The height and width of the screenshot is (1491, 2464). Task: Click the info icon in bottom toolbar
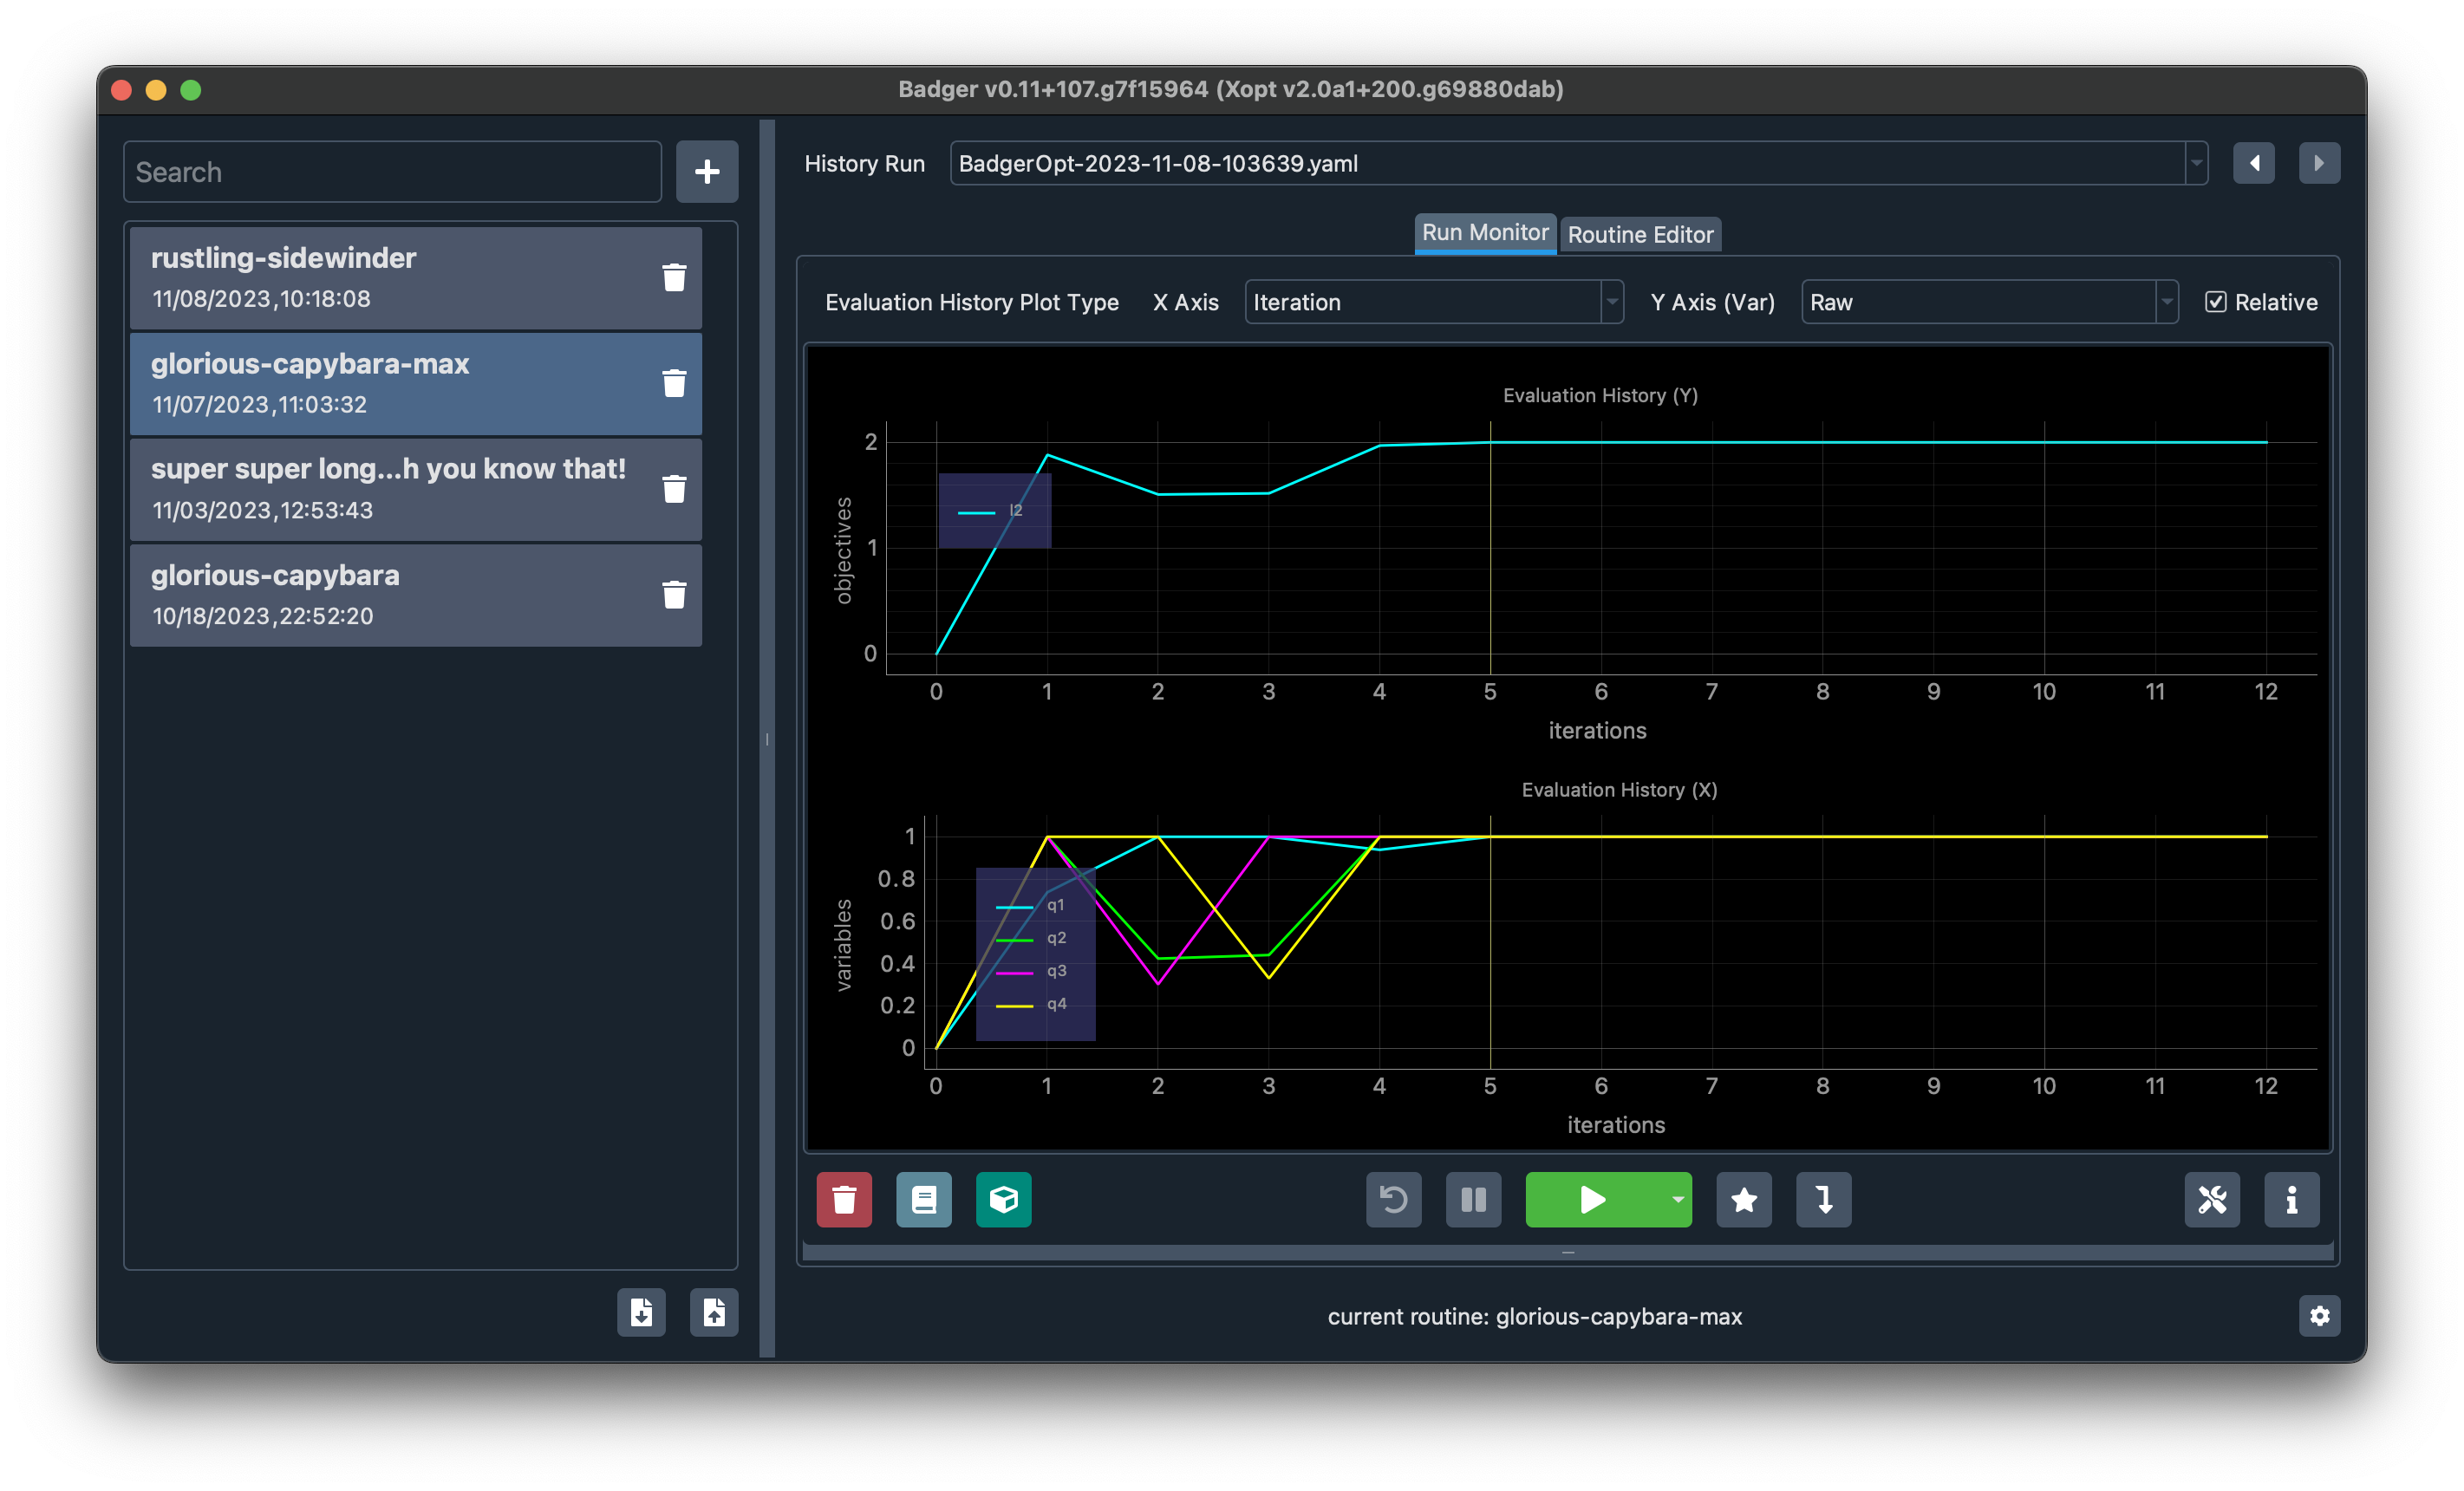(x=2290, y=1201)
